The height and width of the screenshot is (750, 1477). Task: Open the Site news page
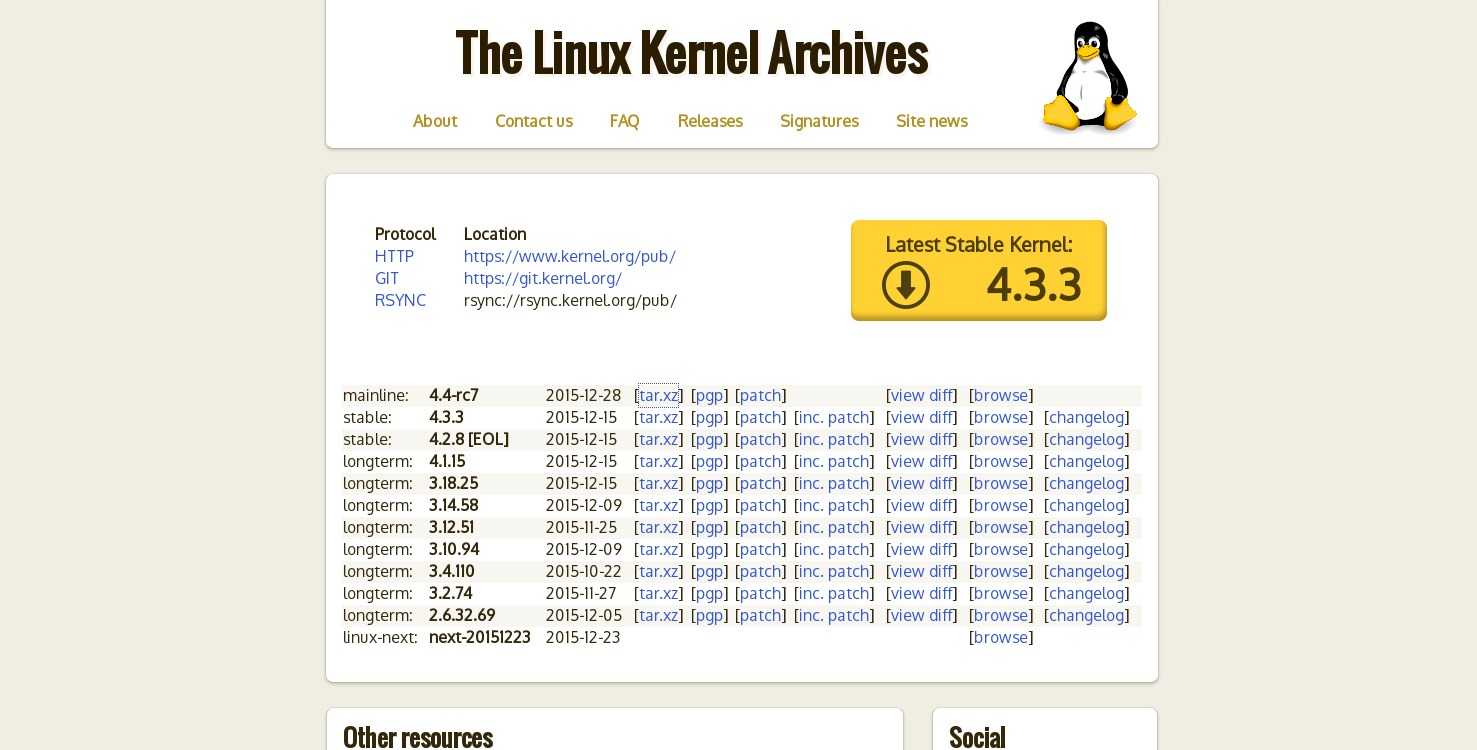931,121
